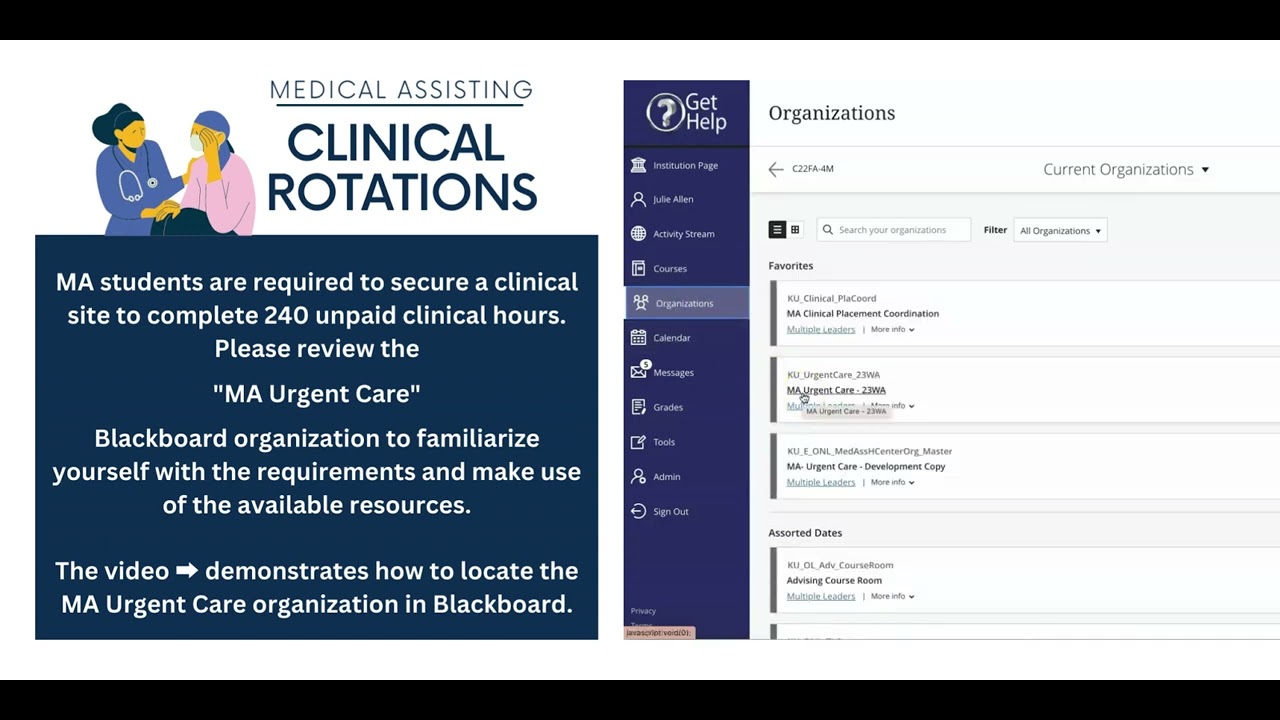
Task: Select Grades menu label
Action: coord(668,407)
